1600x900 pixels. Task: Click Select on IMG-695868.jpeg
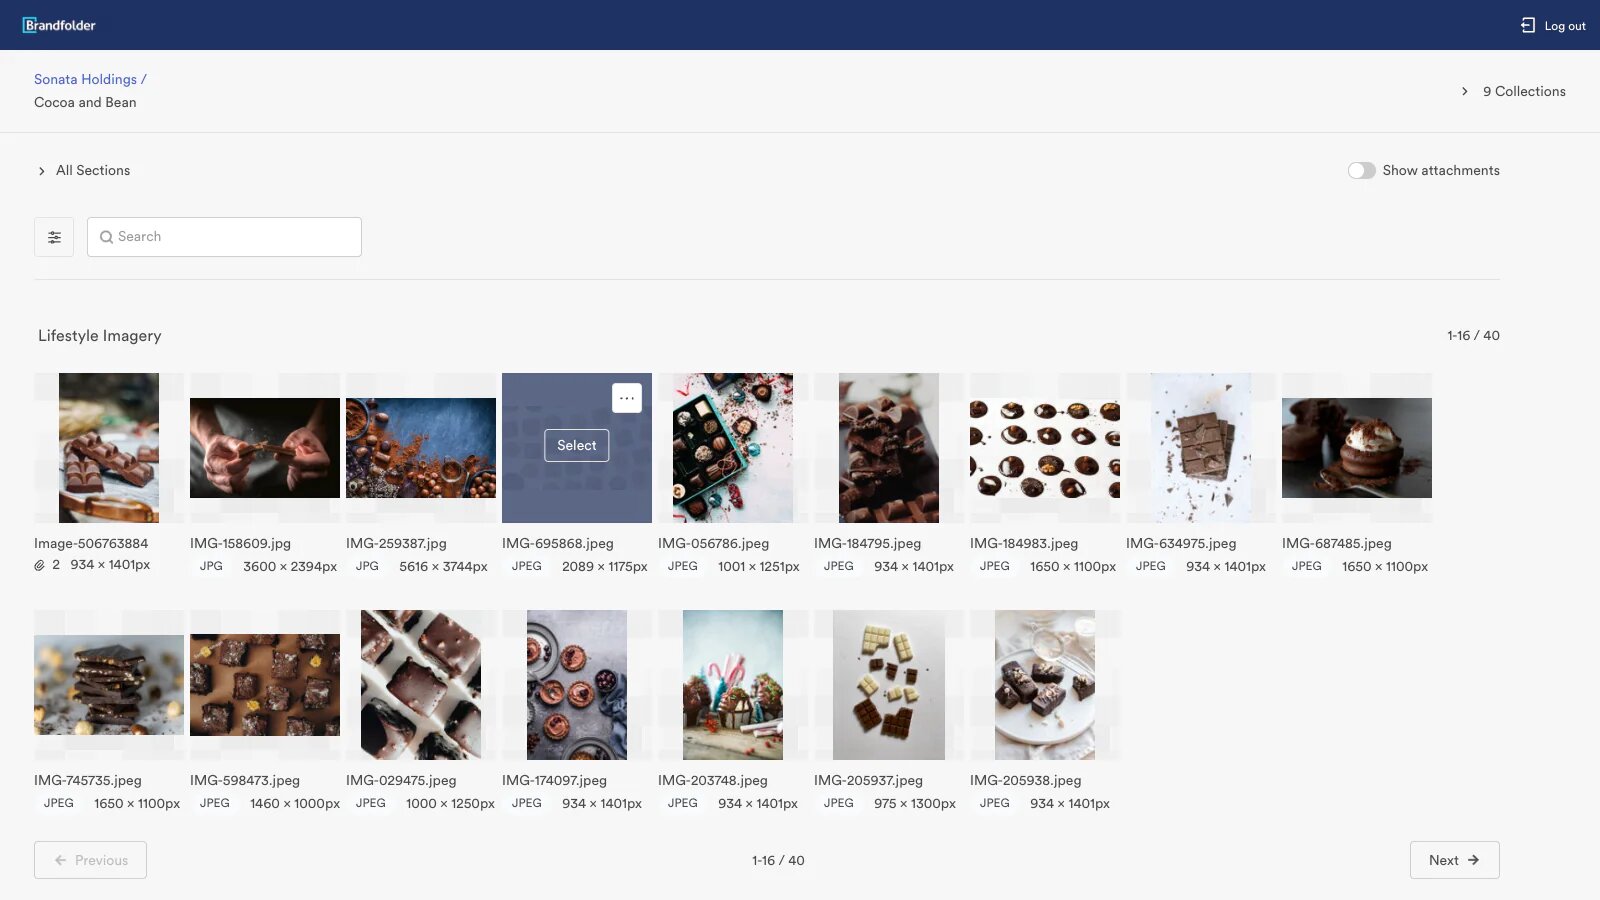click(x=576, y=445)
